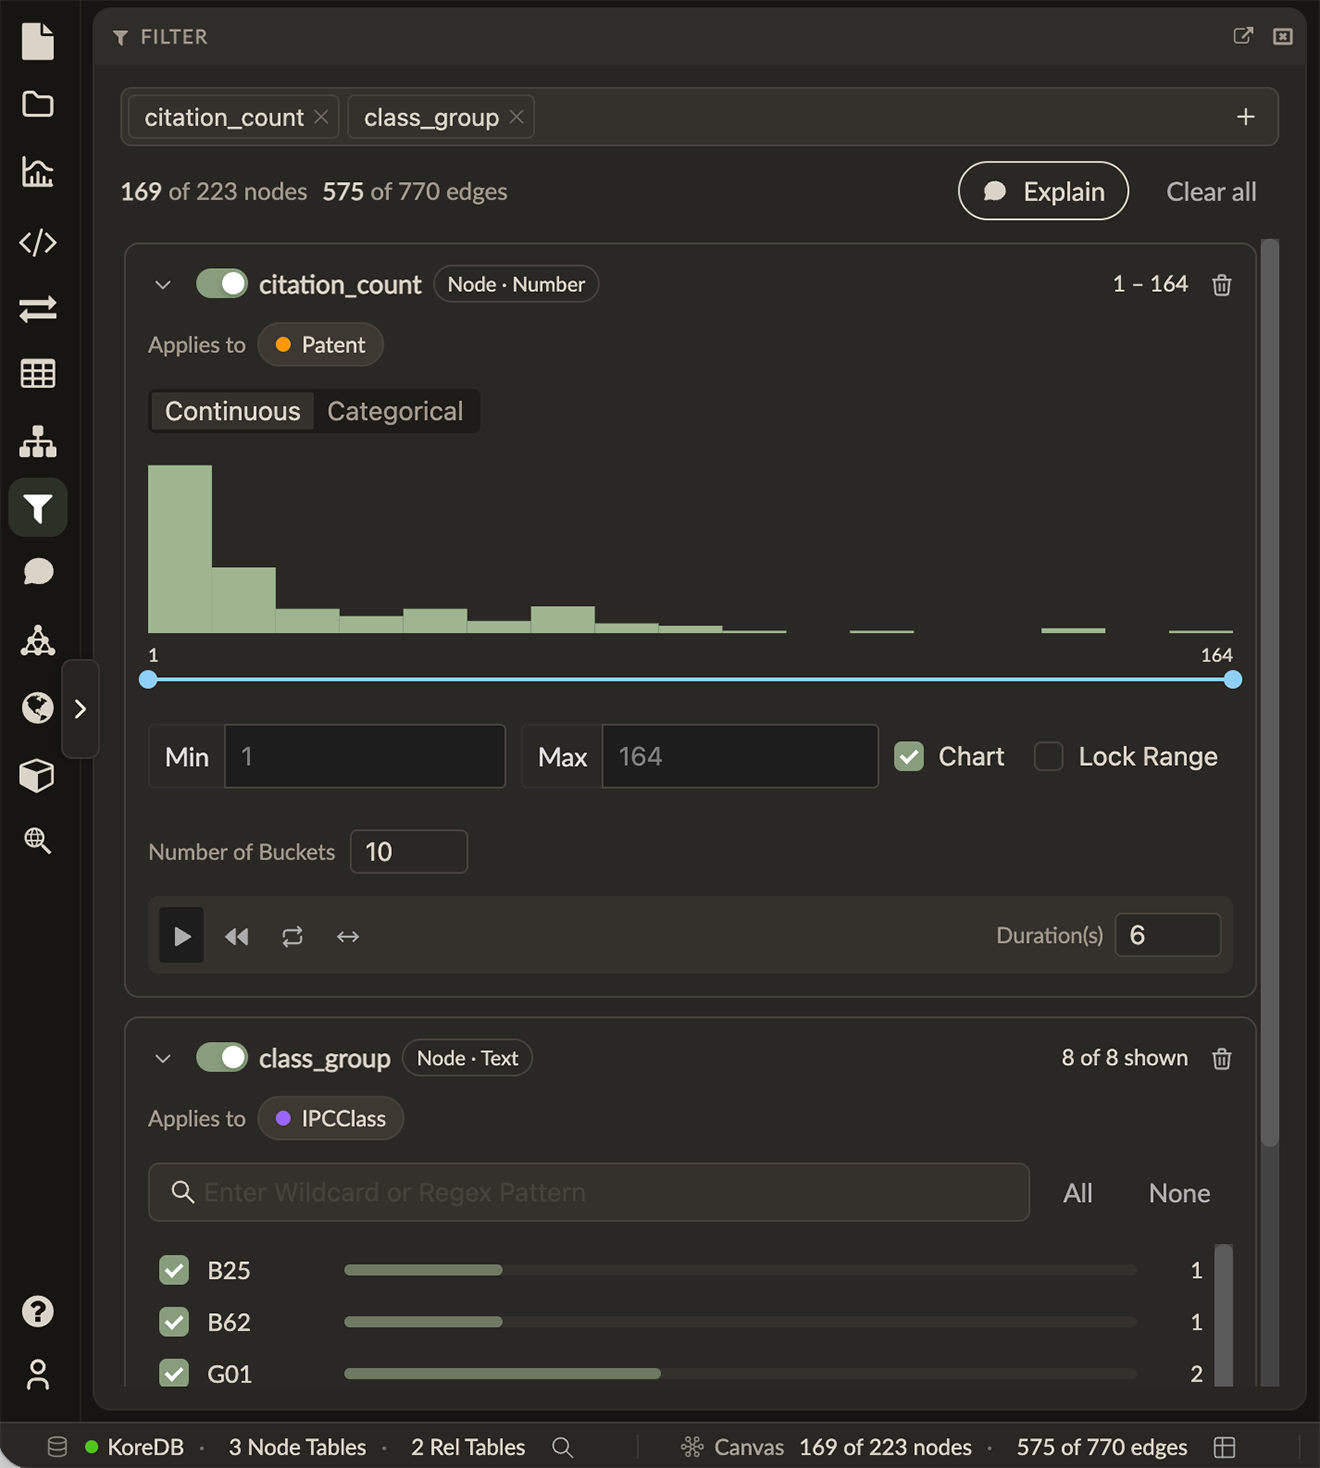The image size is (1320, 1468).
Task: Click the filter panel vertical scrollbar
Action: coord(1270,692)
